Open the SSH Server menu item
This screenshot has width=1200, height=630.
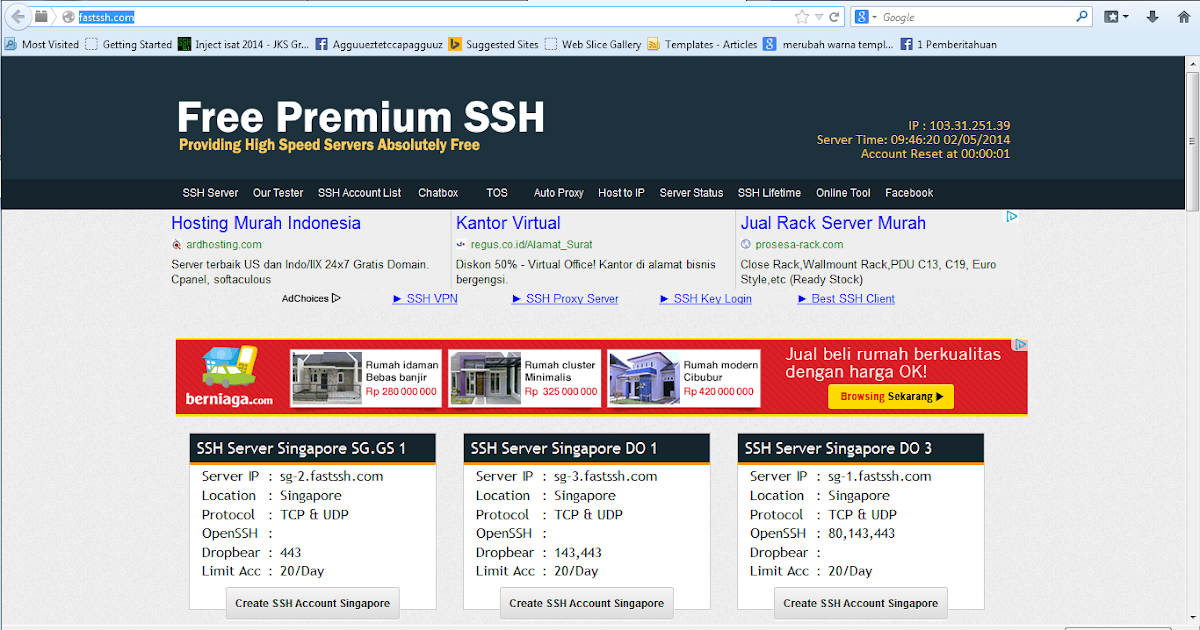(210, 193)
